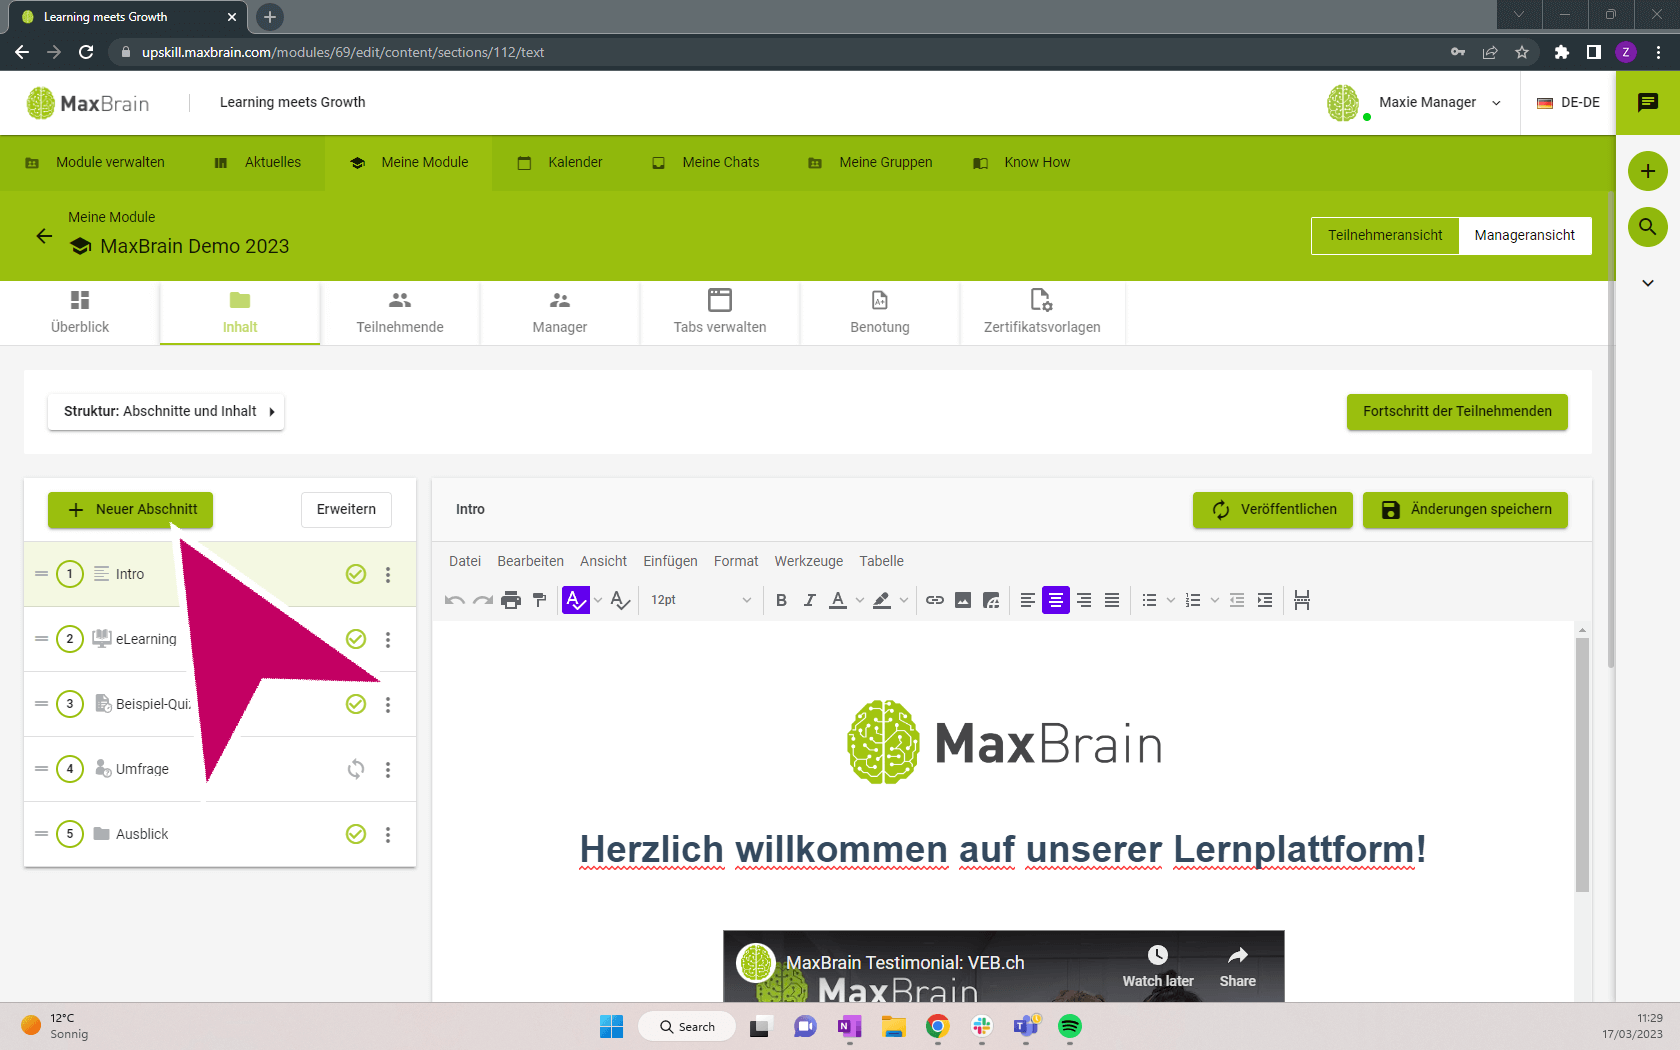The image size is (1680, 1050).
Task: Toggle bold formatting
Action: point(781,600)
